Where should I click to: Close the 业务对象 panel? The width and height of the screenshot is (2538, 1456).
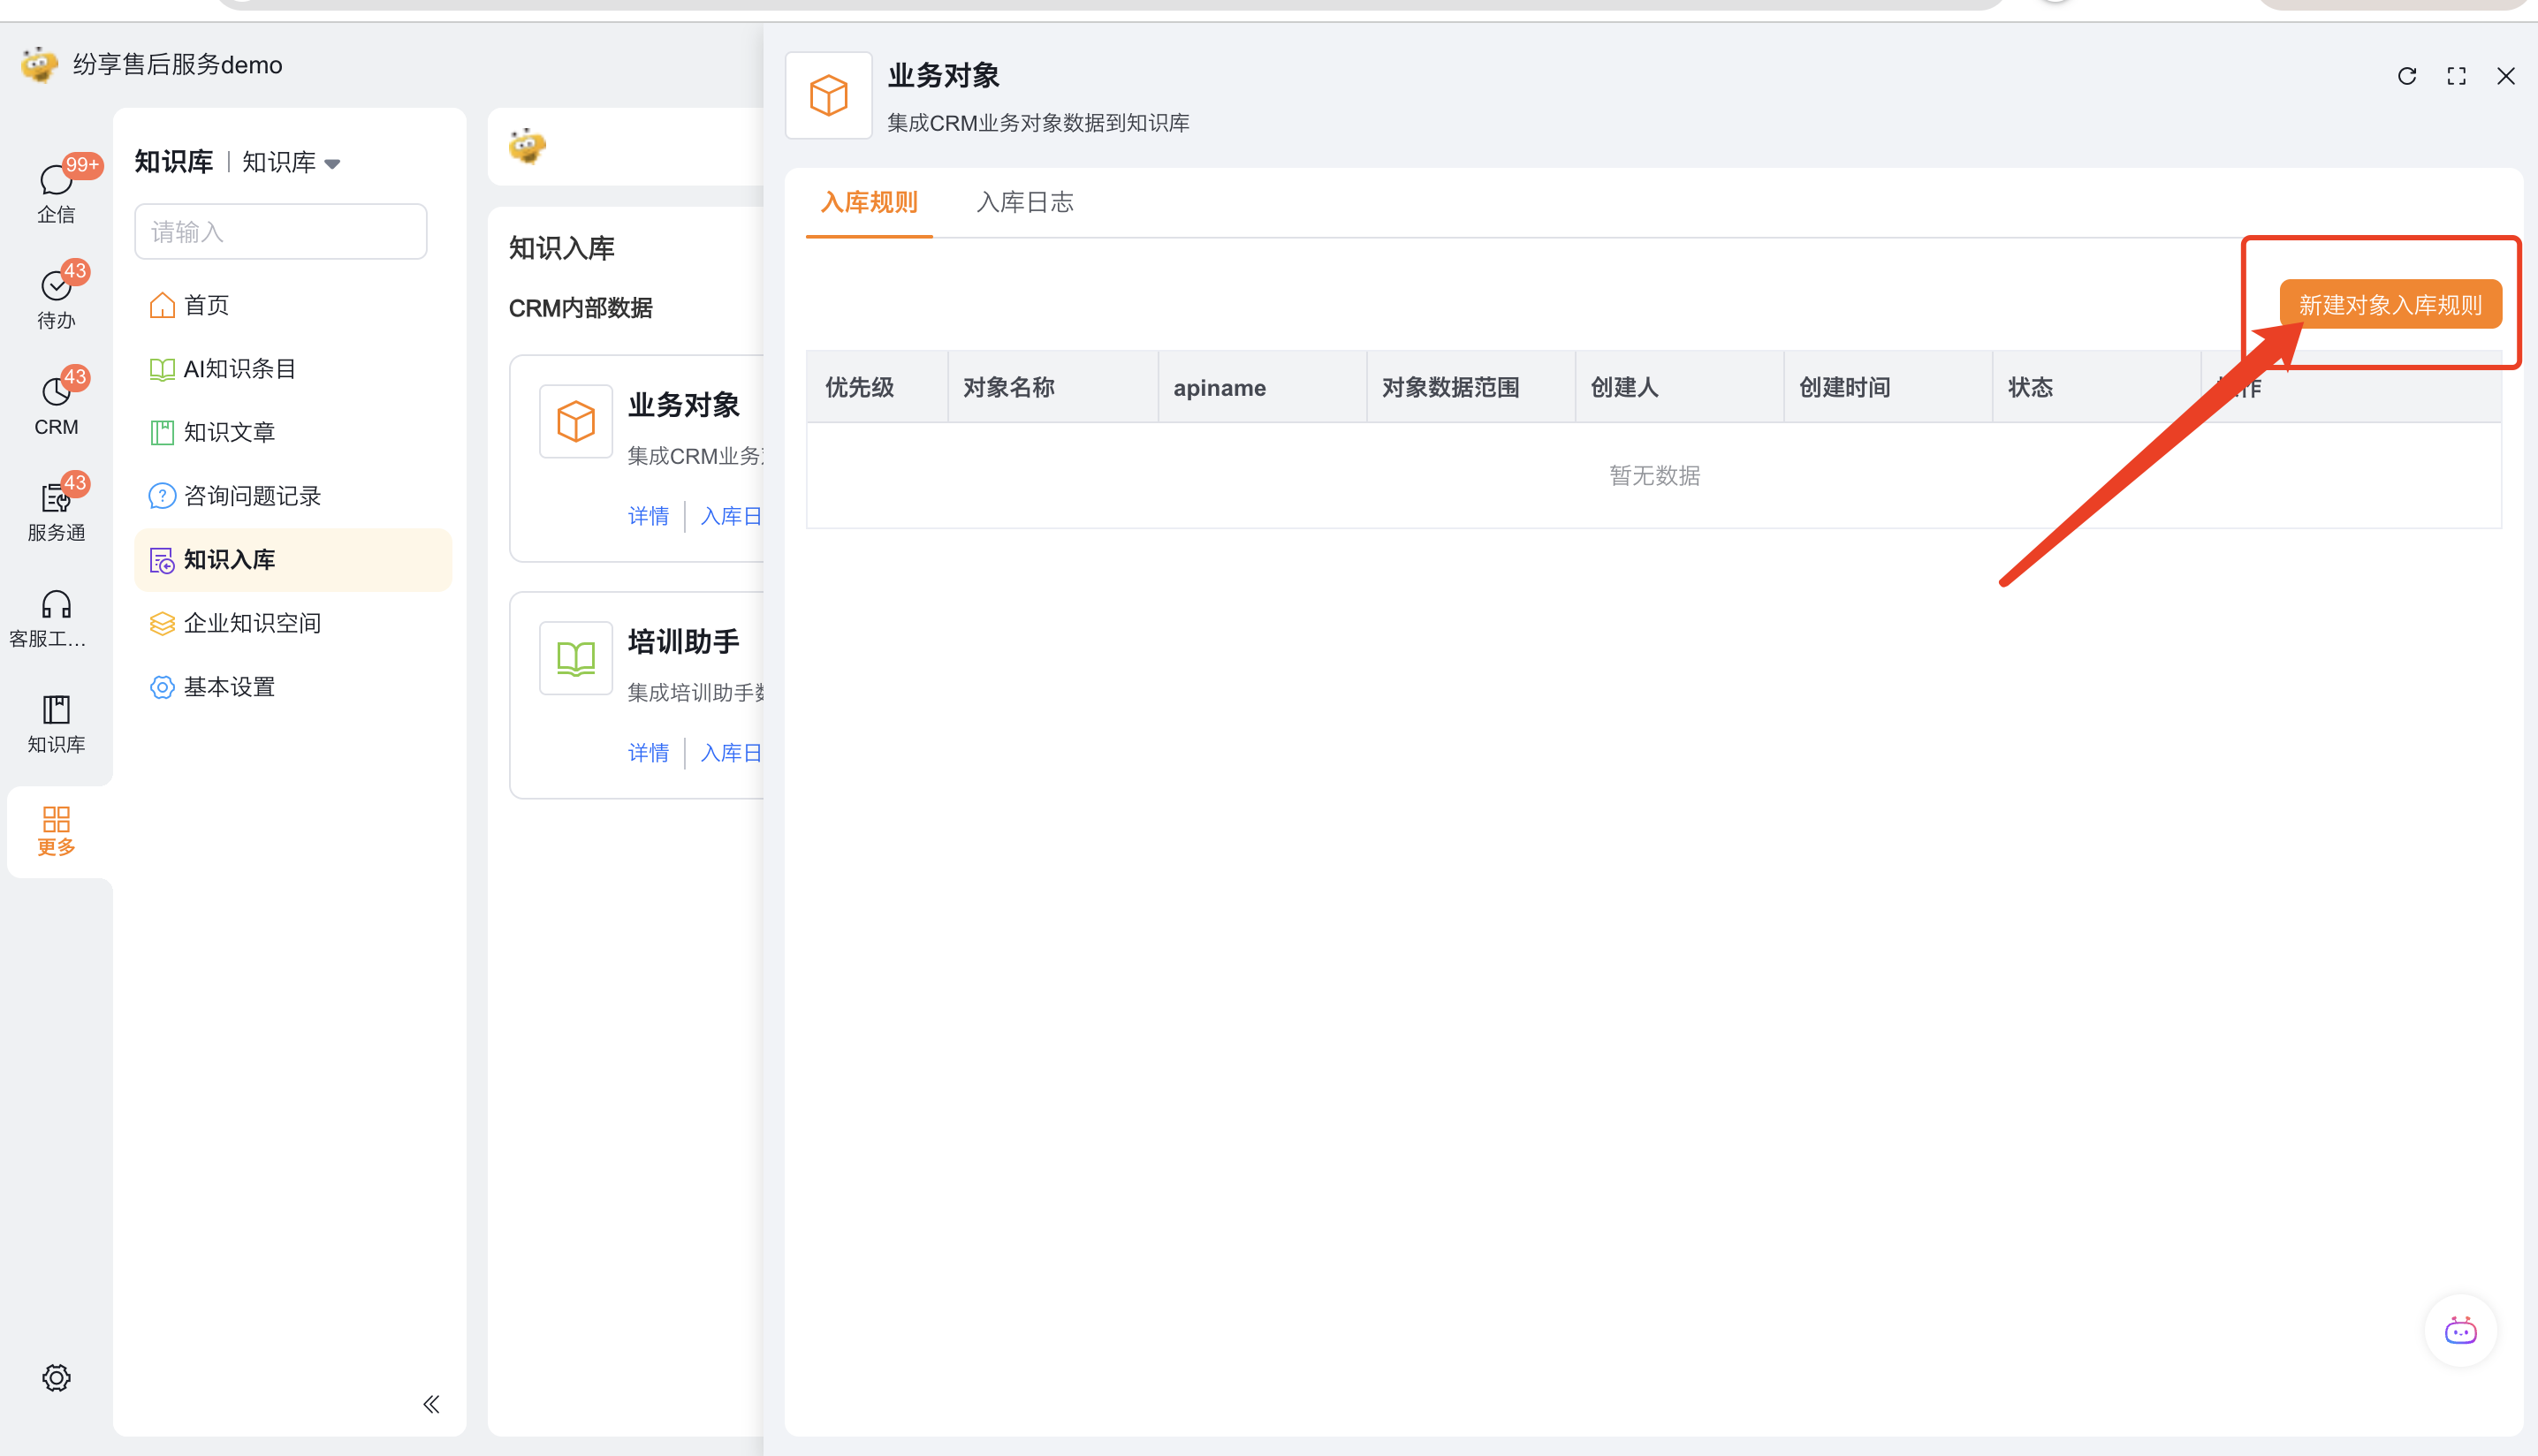[x=2505, y=76]
